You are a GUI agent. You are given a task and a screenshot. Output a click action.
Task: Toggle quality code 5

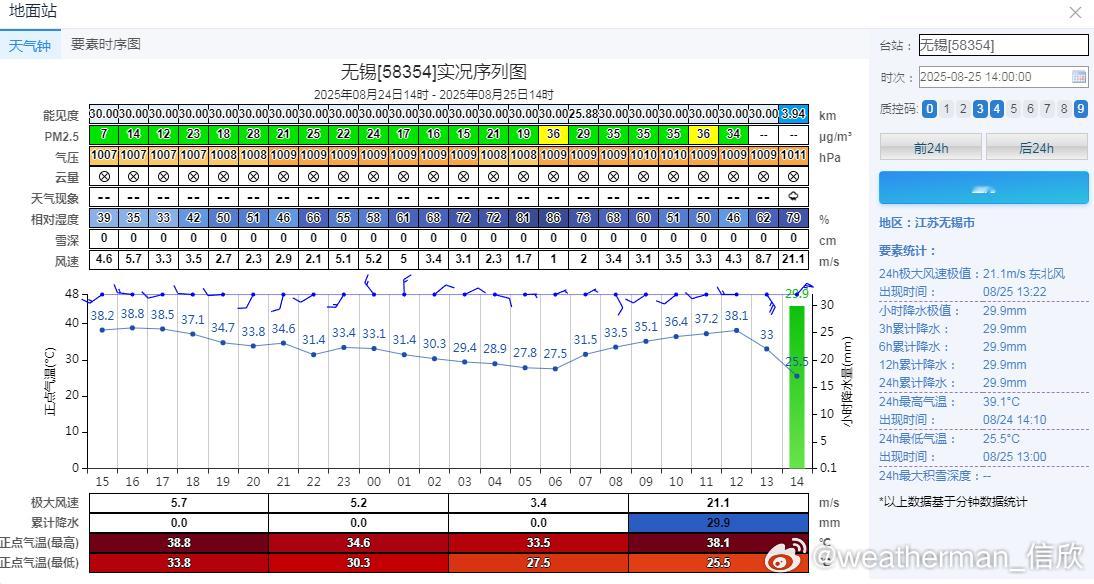[1014, 109]
